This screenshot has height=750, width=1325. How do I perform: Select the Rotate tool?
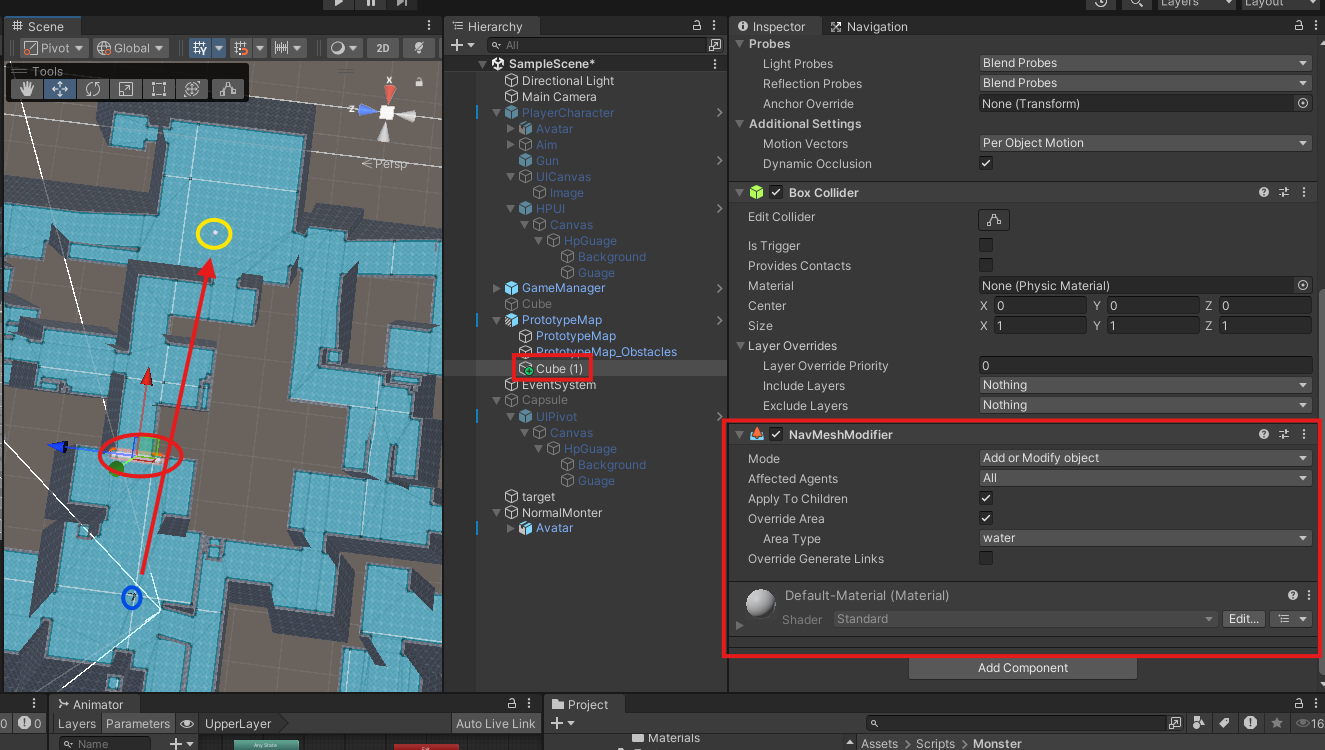(93, 89)
